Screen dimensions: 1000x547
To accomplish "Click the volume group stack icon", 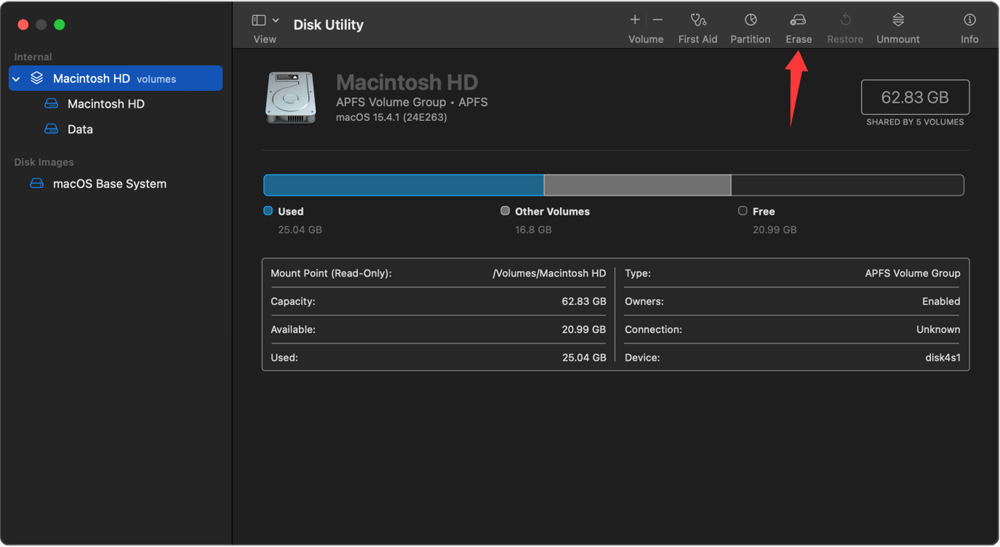I will 37,78.
